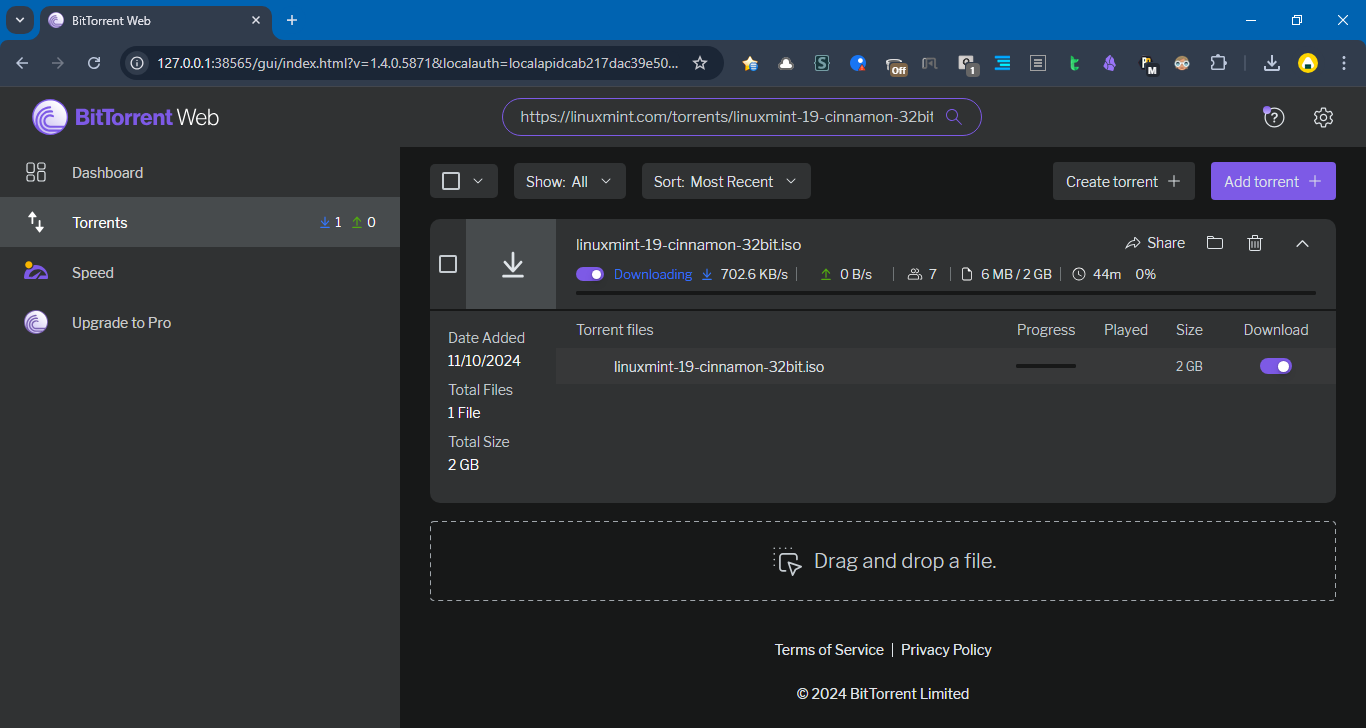This screenshot has height=728, width=1366.
Task: Click the BitTorrent Web logo
Action: (x=125, y=117)
